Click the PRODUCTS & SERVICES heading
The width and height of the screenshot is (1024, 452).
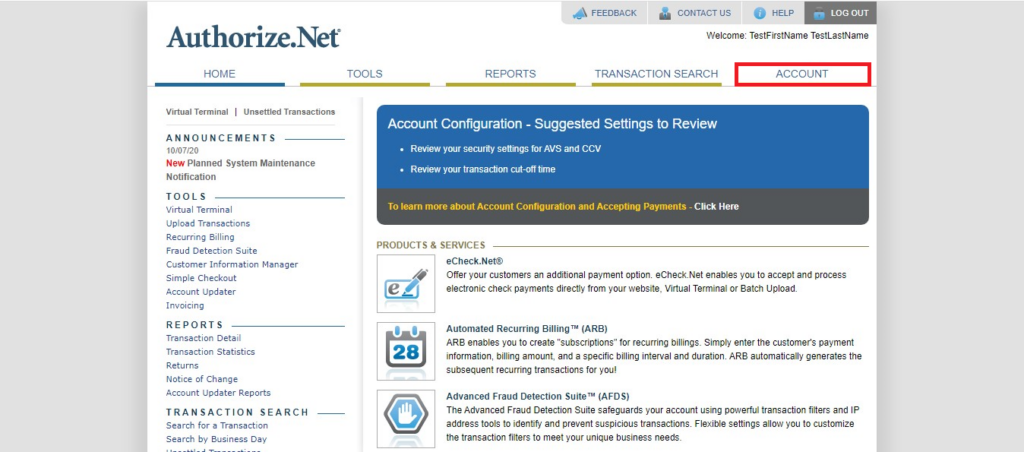pyautogui.click(x=430, y=246)
